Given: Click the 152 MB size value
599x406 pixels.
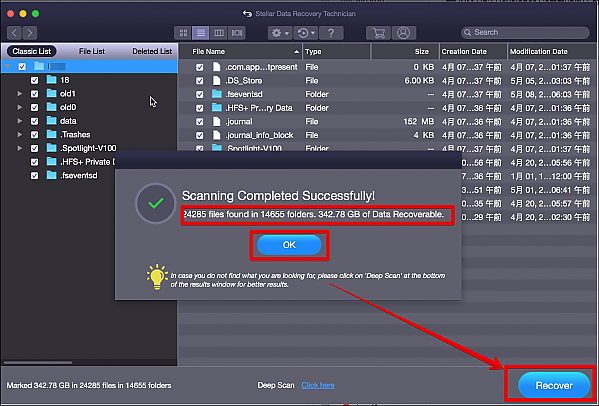Looking at the screenshot, I should (x=418, y=121).
